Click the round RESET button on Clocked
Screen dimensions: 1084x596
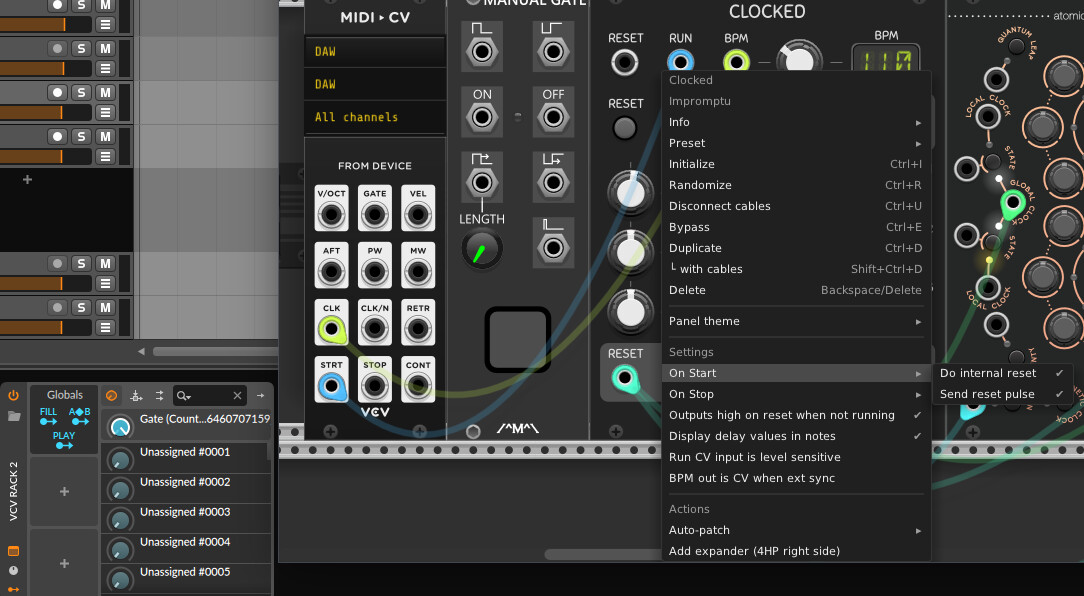point(625,128)
